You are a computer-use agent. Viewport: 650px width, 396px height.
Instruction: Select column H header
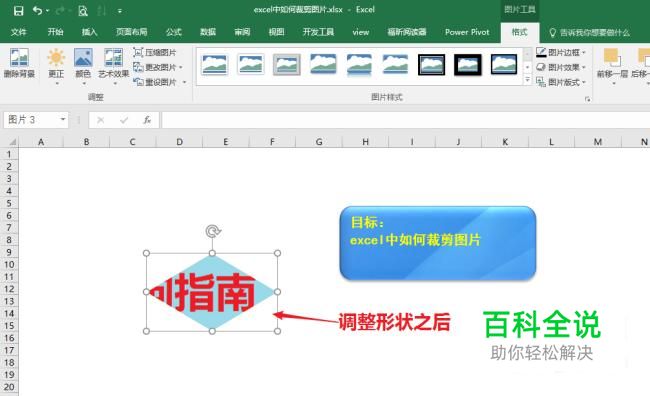pos(365,142)
